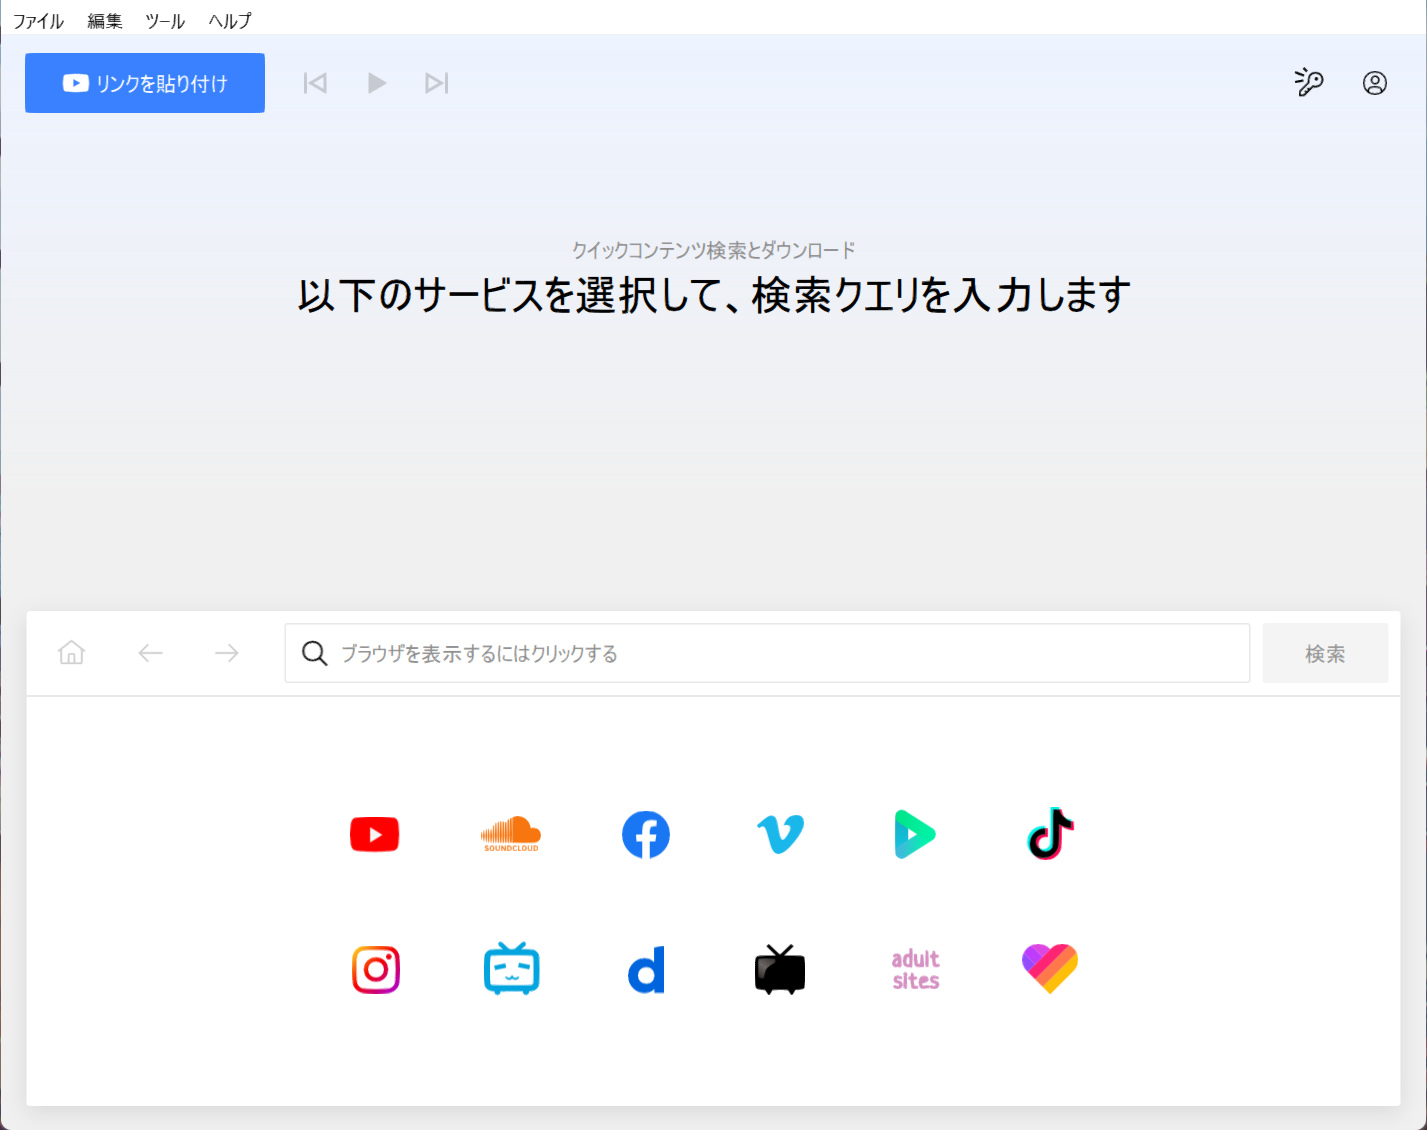Select the Likee heart service icon
Viewport: 1427px width, 1130px height.
pos(1050,969)
